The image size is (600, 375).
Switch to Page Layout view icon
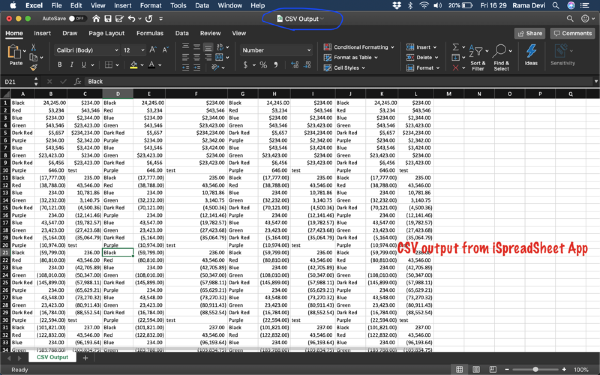coord(476,369)
